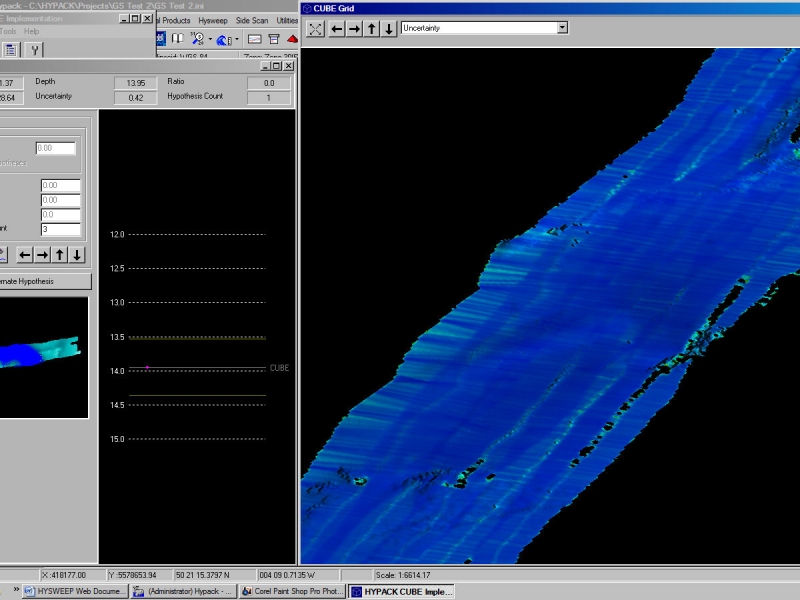Pan right using CUBE Grid toolbar arrow
Image resolution: width=800 pixels, height=600 pixels.
354,29
